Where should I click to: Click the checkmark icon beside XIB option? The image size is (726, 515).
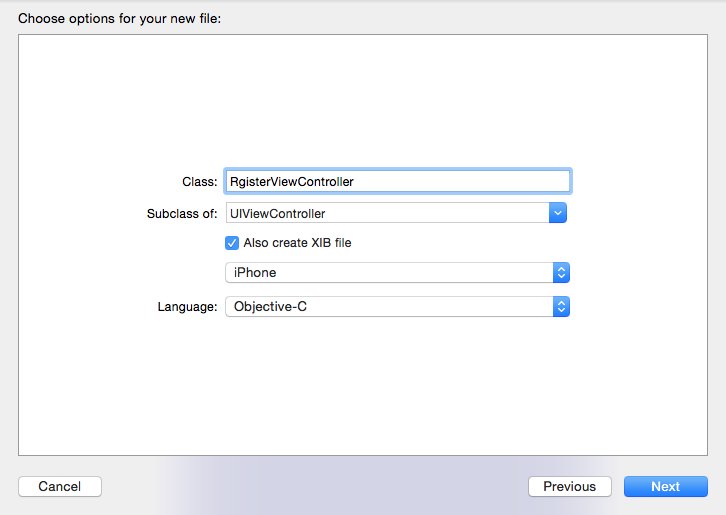coord(232,243)
